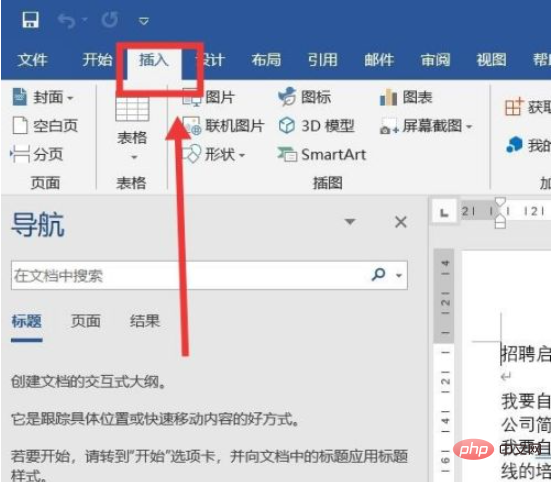Select the 页面 navigation tab
Viewport: 552px width, 482px height.
pos(86,321)
